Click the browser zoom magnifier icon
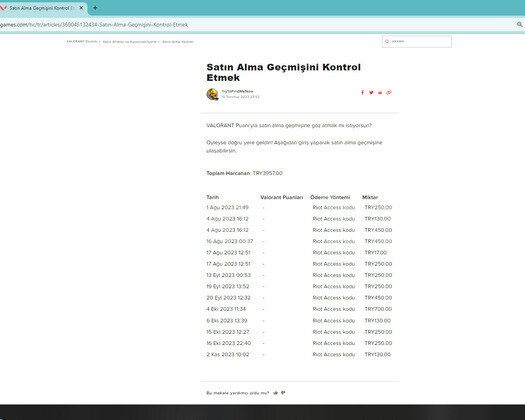This screenshot has height=420, width=525. 520,24
